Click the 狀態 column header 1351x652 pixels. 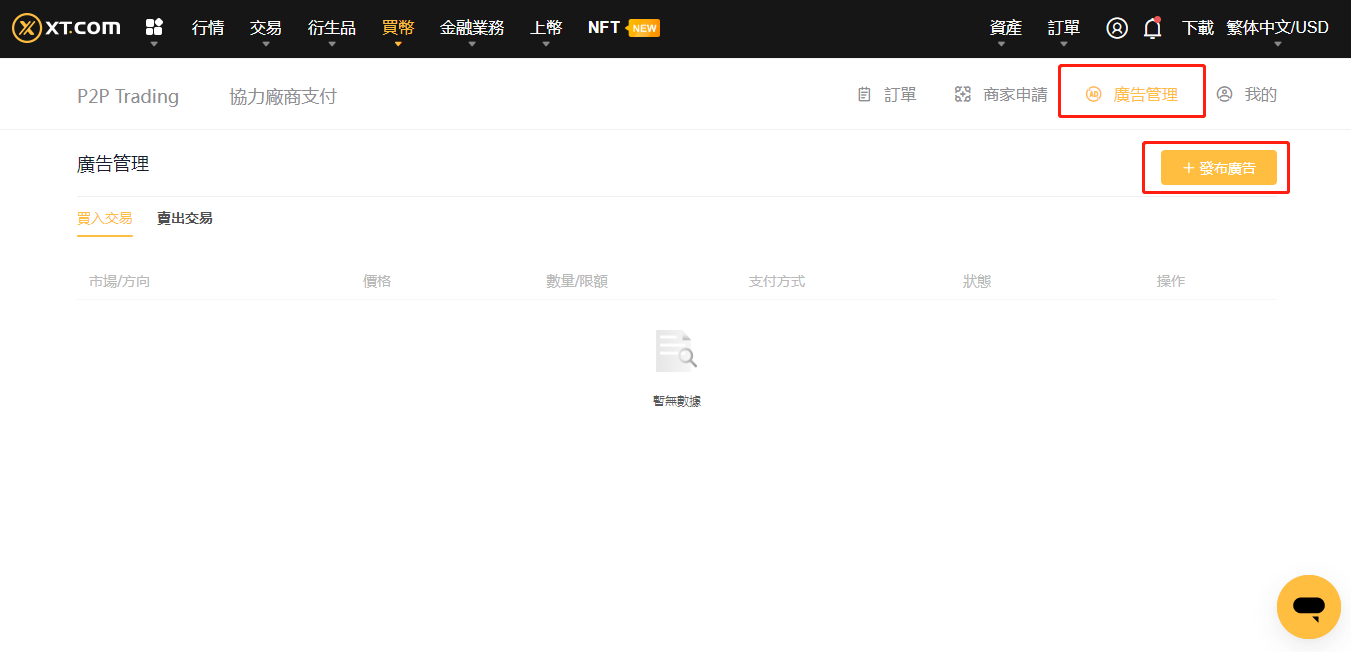[977, 281]
